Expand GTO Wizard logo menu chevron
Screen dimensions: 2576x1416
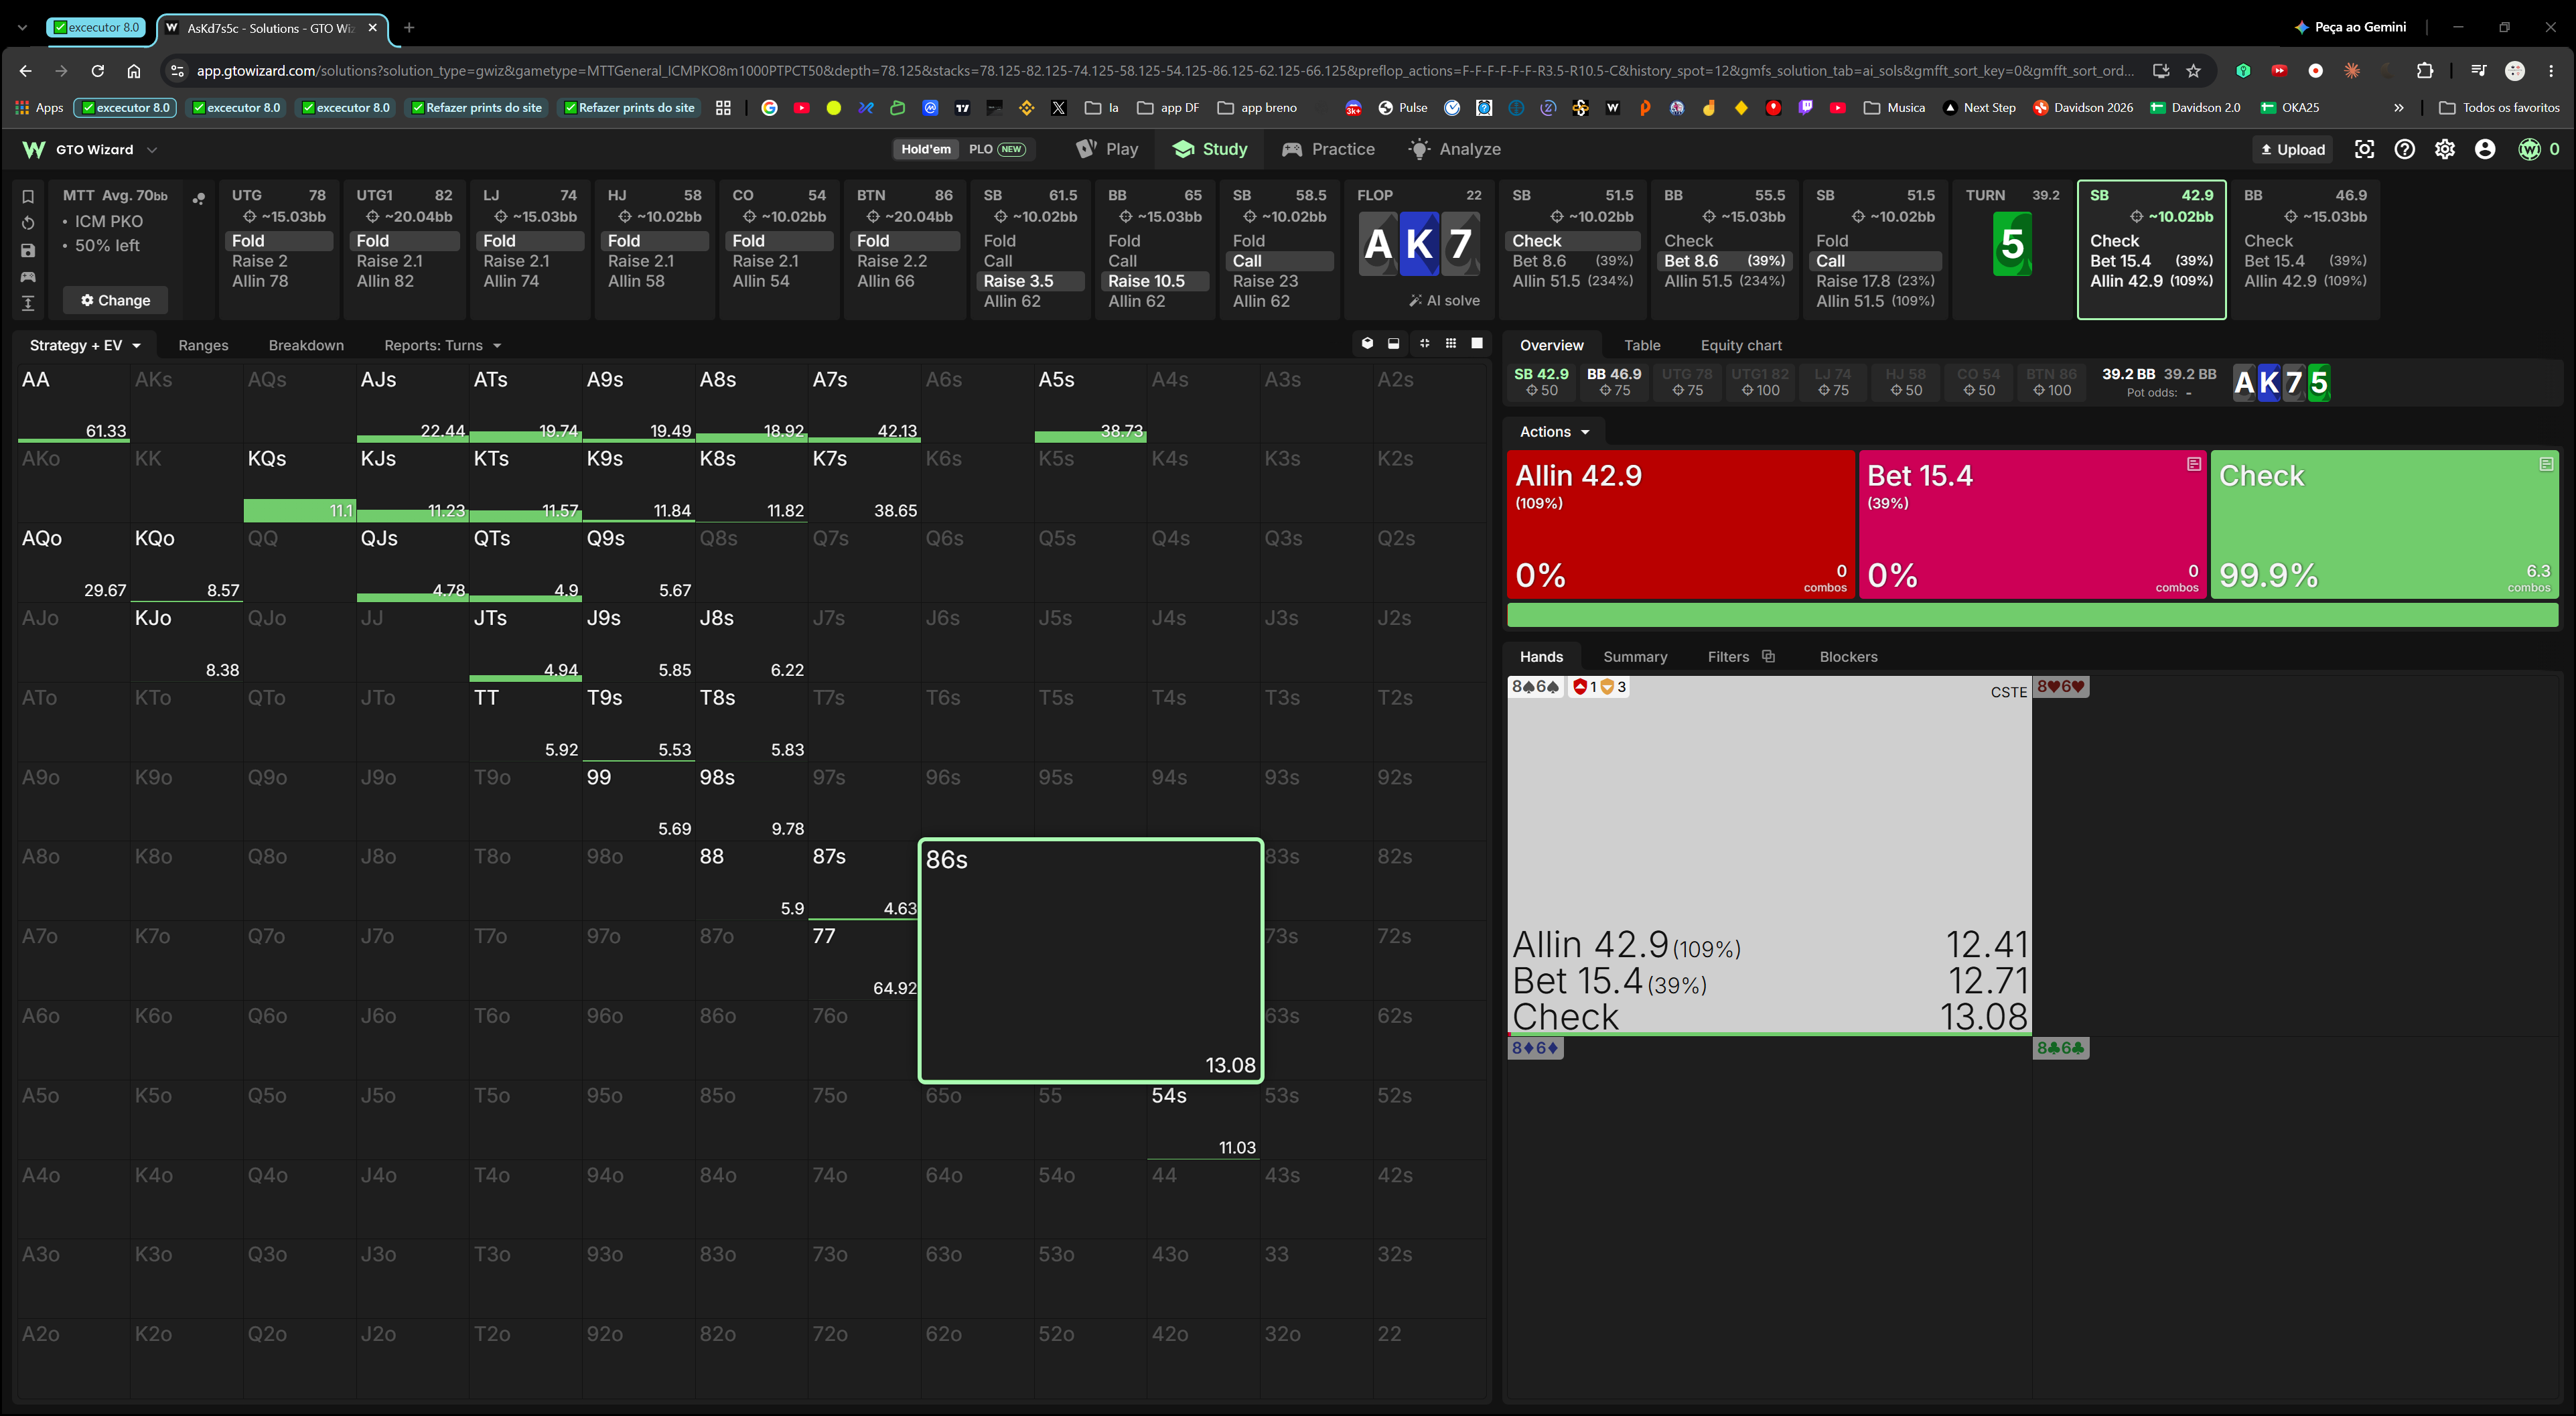[x=152, y=149]
